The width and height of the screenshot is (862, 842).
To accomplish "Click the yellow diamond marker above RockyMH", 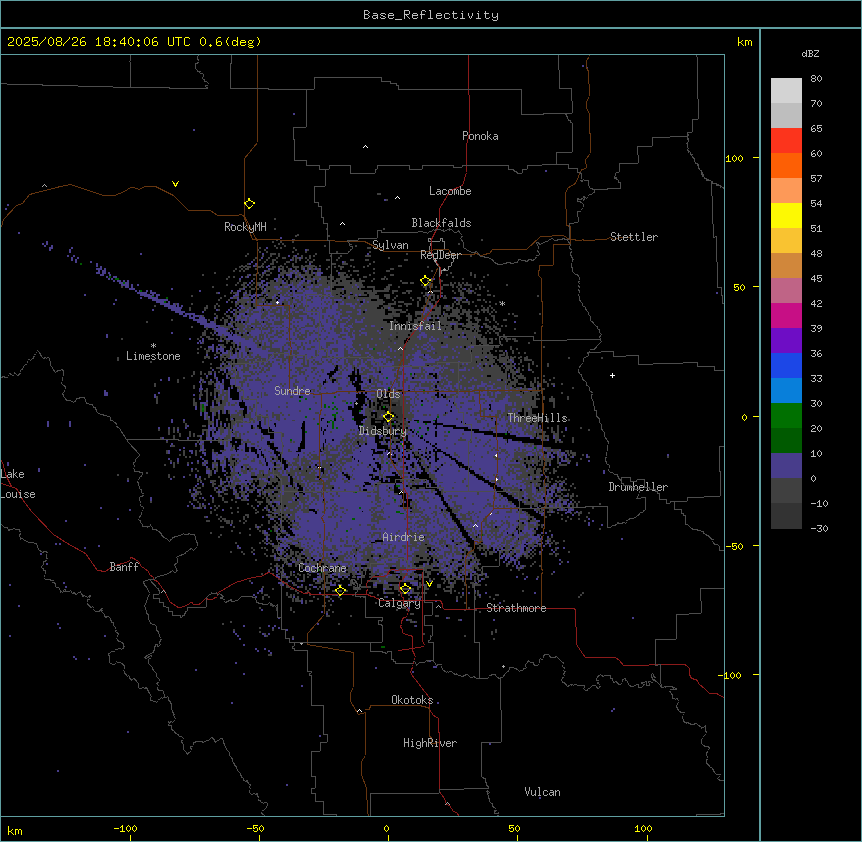I will [250, 204].
